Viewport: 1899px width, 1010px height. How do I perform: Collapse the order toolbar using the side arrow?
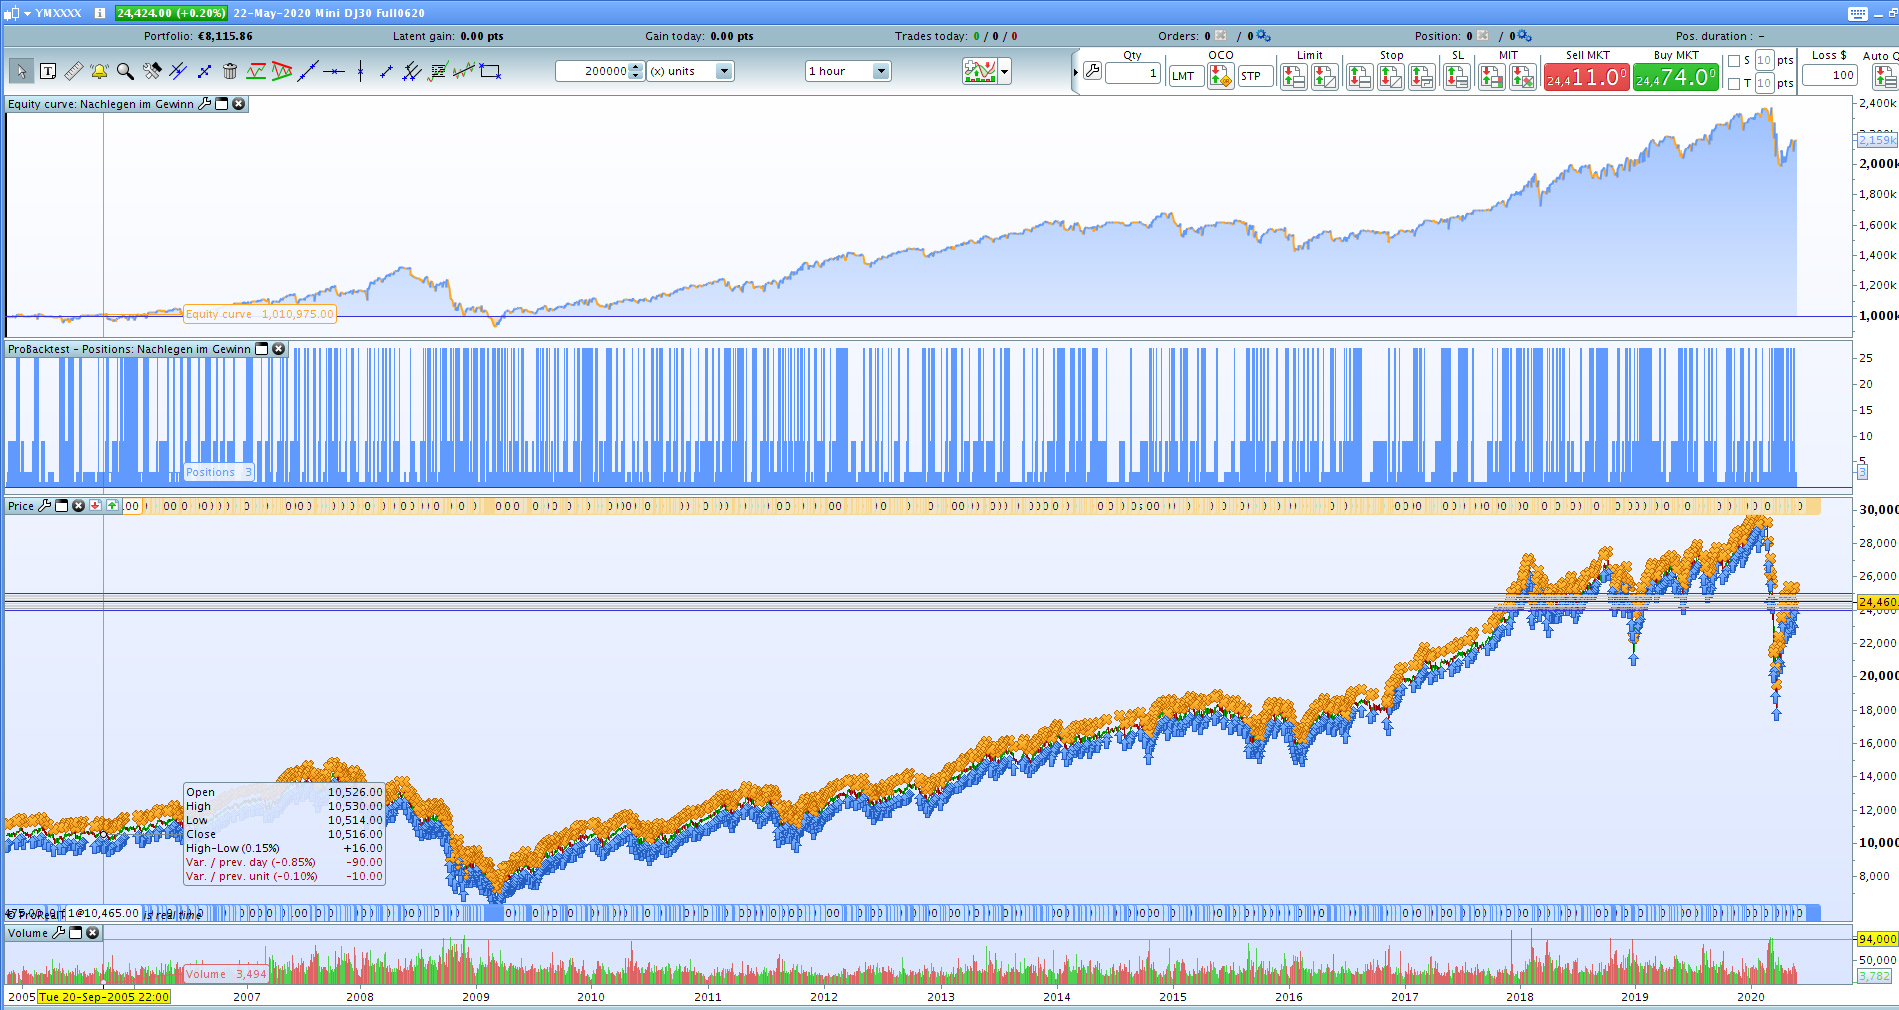[x=1076, y=71]
